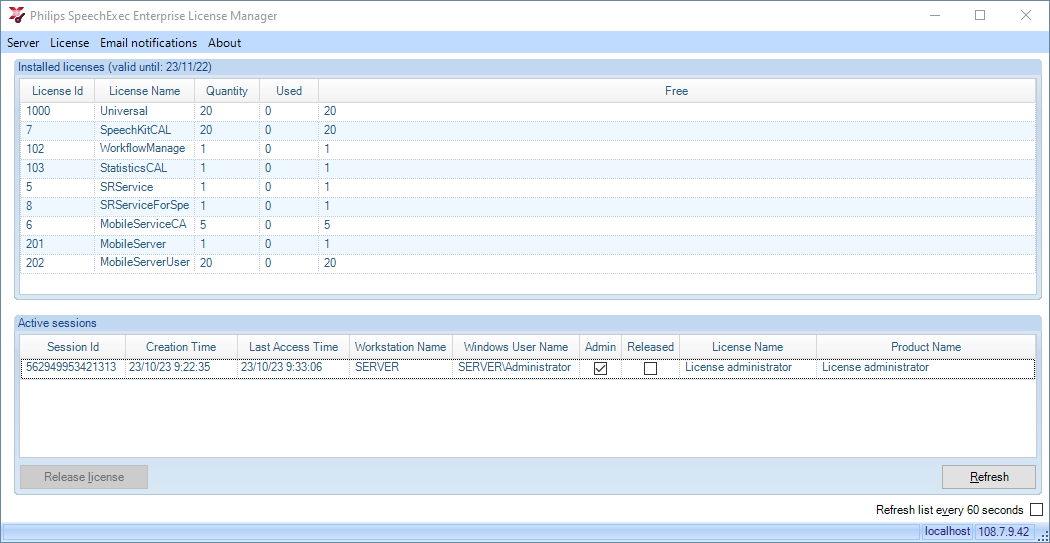Viewport: 1050px width, 543px height.
Task: Click the Release license button
Action: click(84, 477)
